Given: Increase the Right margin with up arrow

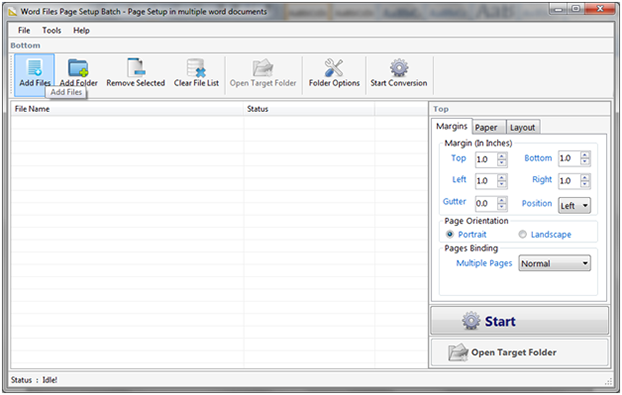Looking at the screenshot, I should [x=585, y=178].
